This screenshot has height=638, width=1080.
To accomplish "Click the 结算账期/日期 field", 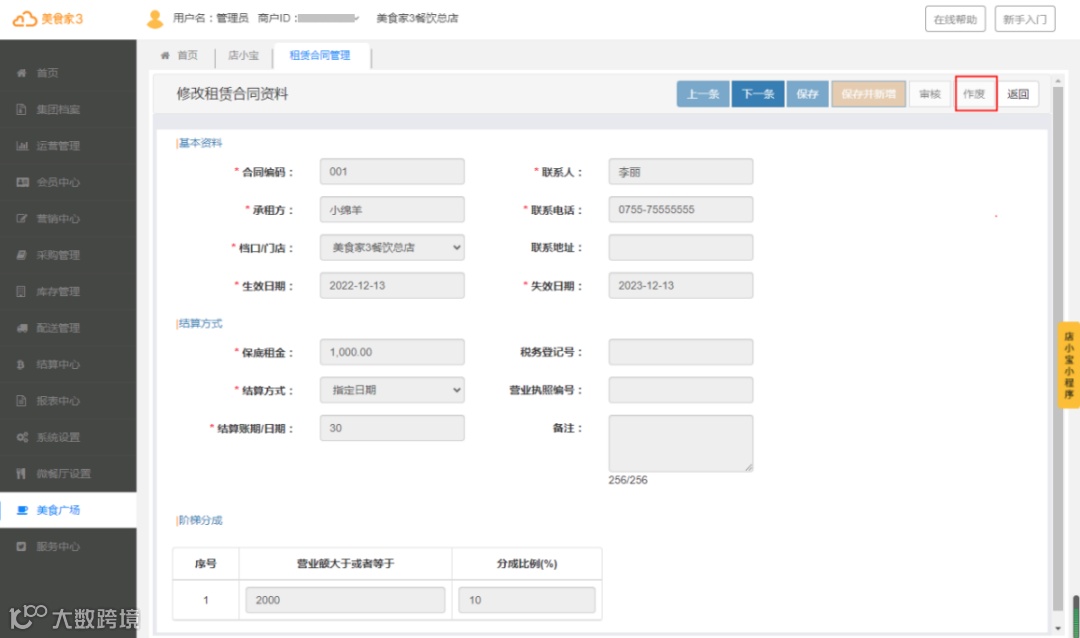I will [x=392, y=428].
